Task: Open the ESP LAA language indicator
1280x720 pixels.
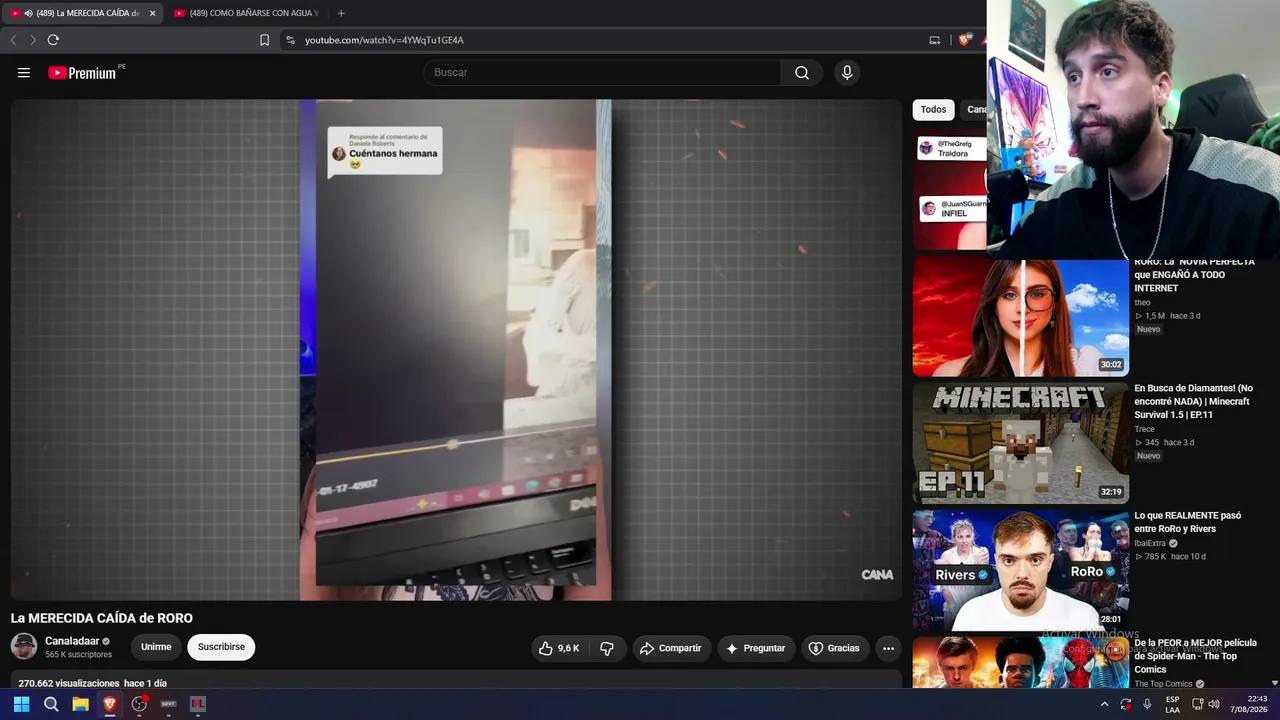Action: click(1172, 704)
